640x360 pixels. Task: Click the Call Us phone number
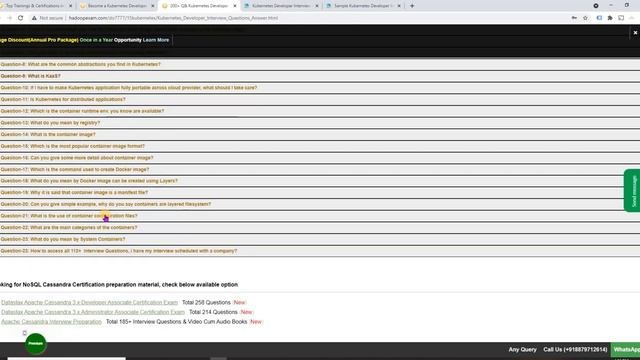coord(575,350)
